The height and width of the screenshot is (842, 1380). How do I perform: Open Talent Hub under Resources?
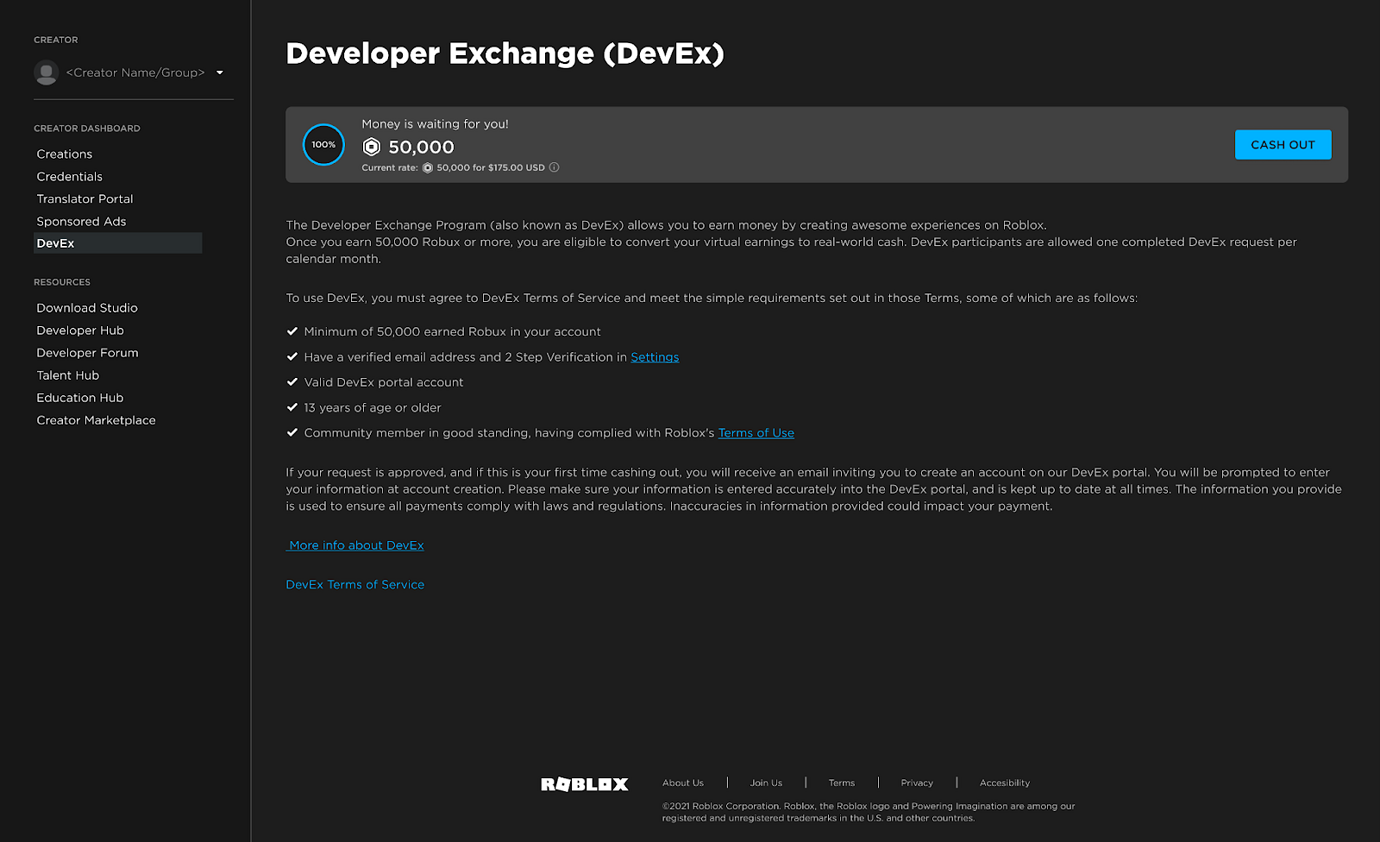(67, 375)
